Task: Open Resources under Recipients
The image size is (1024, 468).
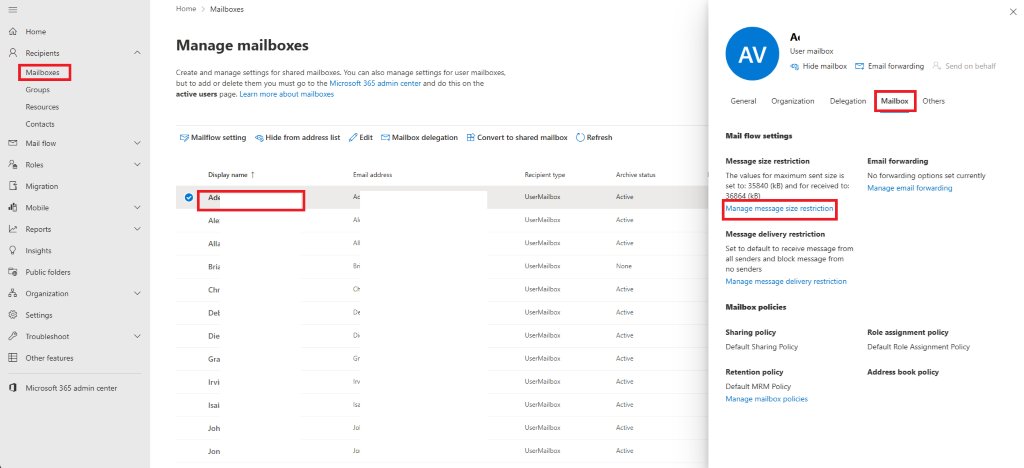Action: pyautogui.click(x=42, y=107)
